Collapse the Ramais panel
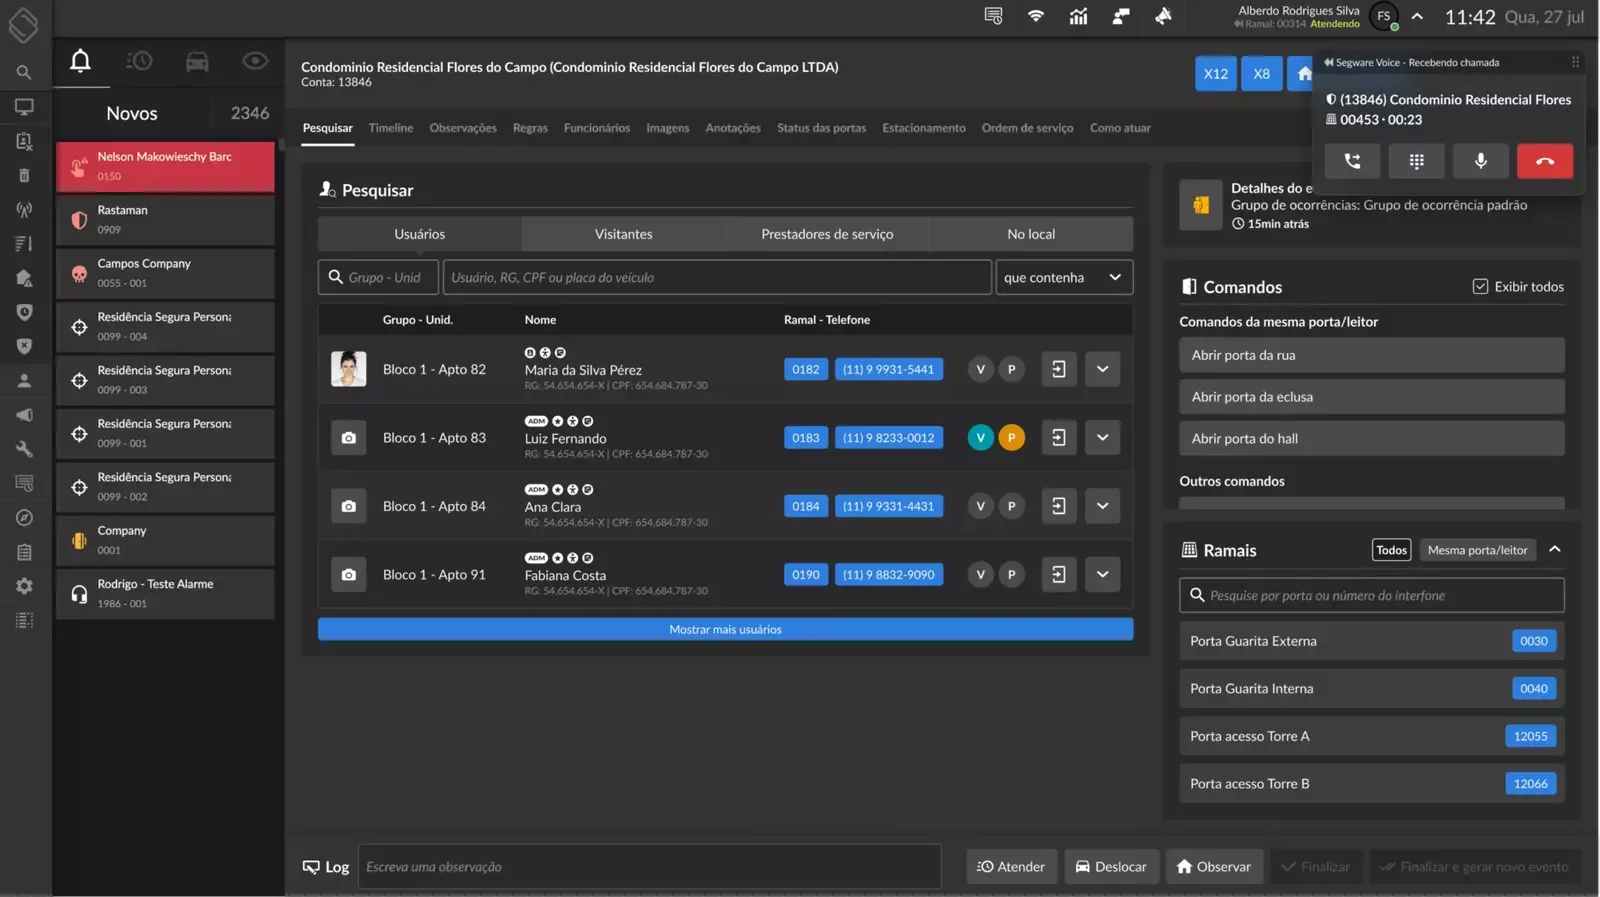The width and height of the screenshot is (1600, 897). pos(1554,550)
